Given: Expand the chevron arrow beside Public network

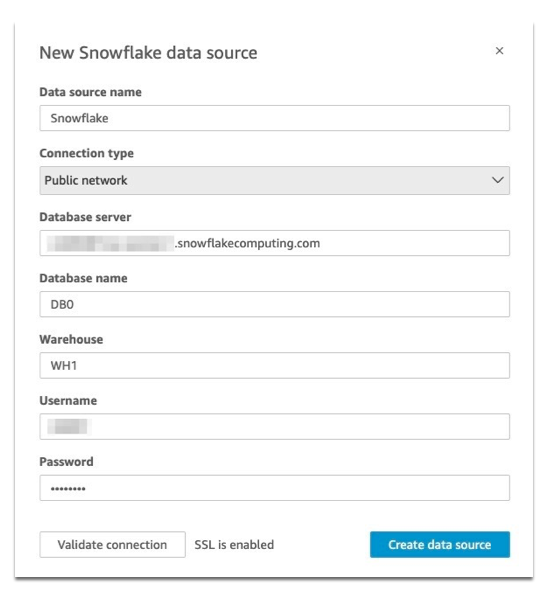Looking at the screenshot, I should (497, 180).
